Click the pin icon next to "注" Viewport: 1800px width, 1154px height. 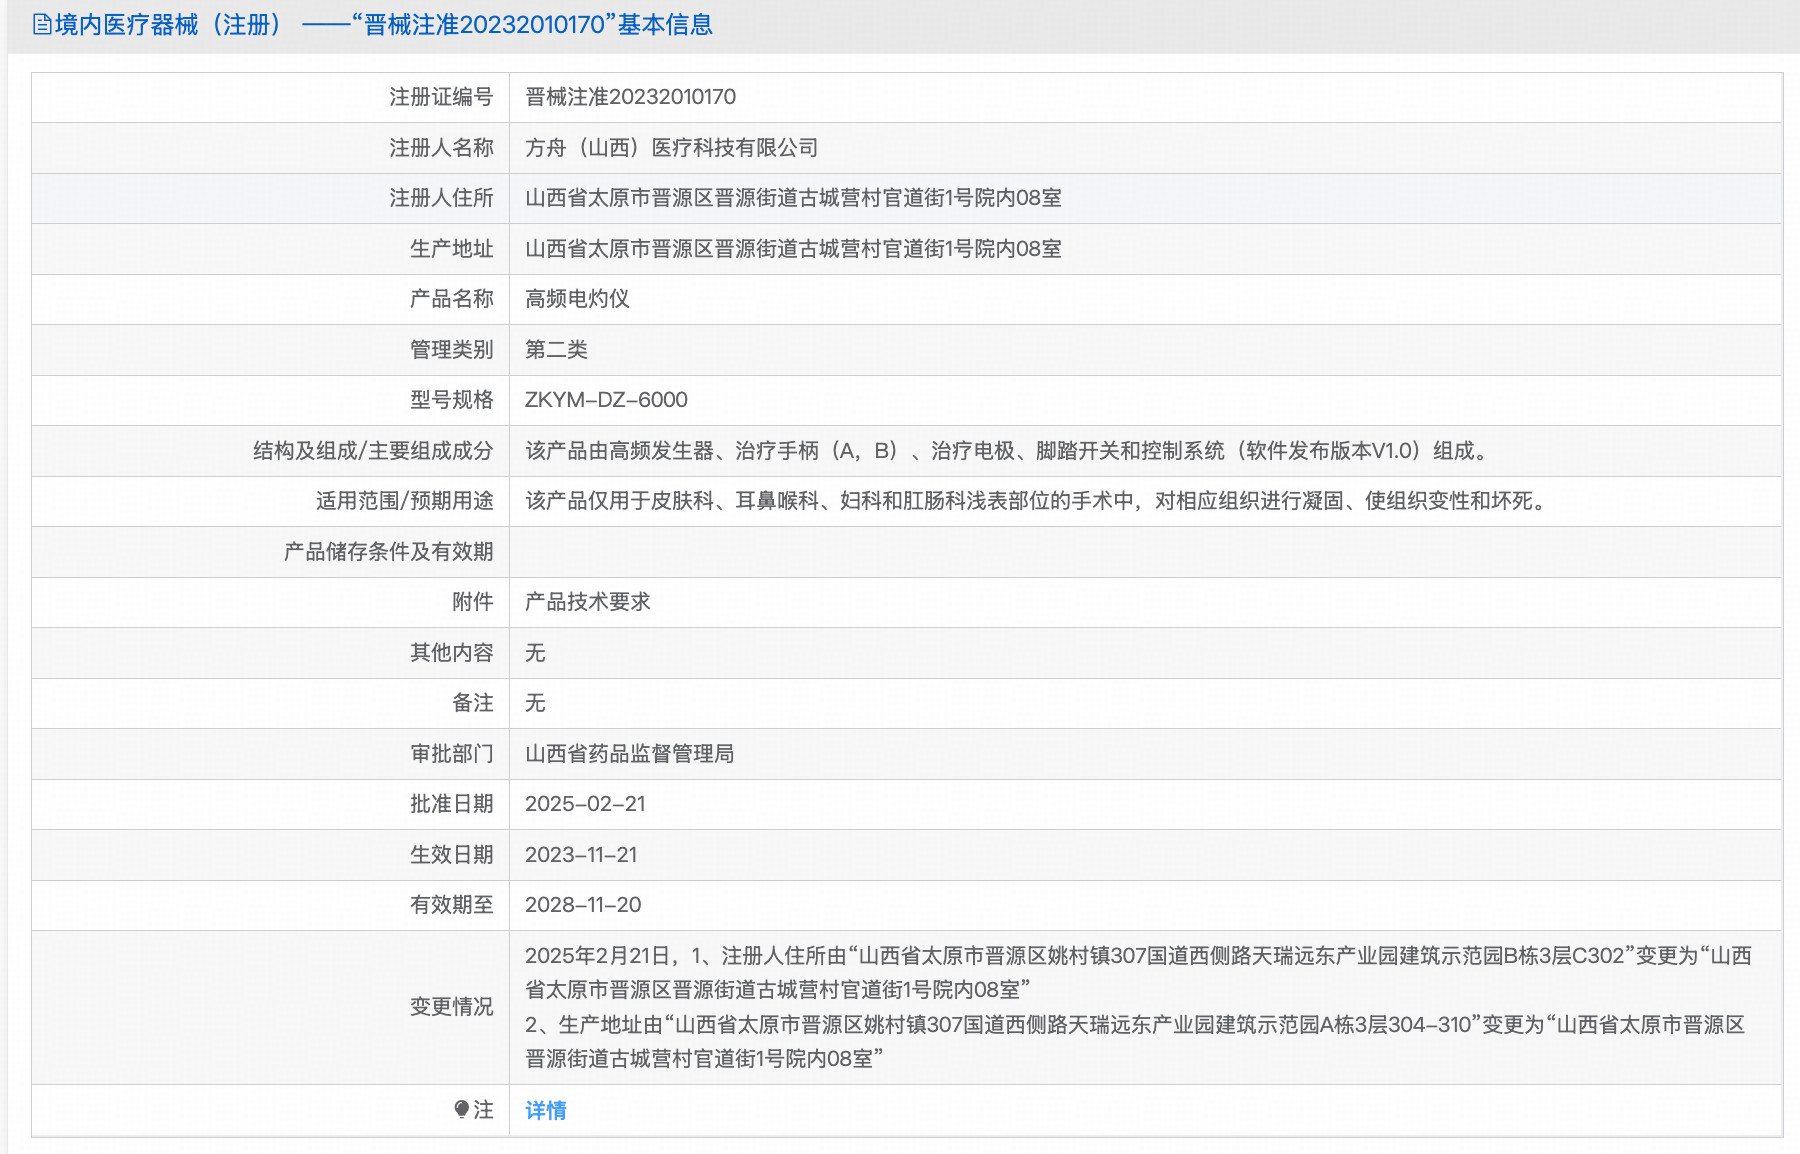click(x=461, y=1109)
